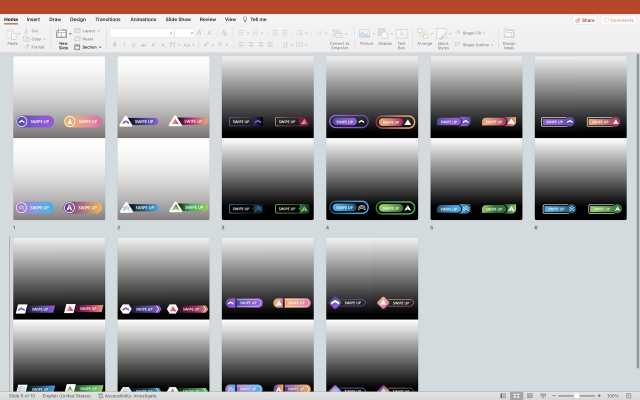
Task: Open the Layout dropdown
Action: (88, 31)
